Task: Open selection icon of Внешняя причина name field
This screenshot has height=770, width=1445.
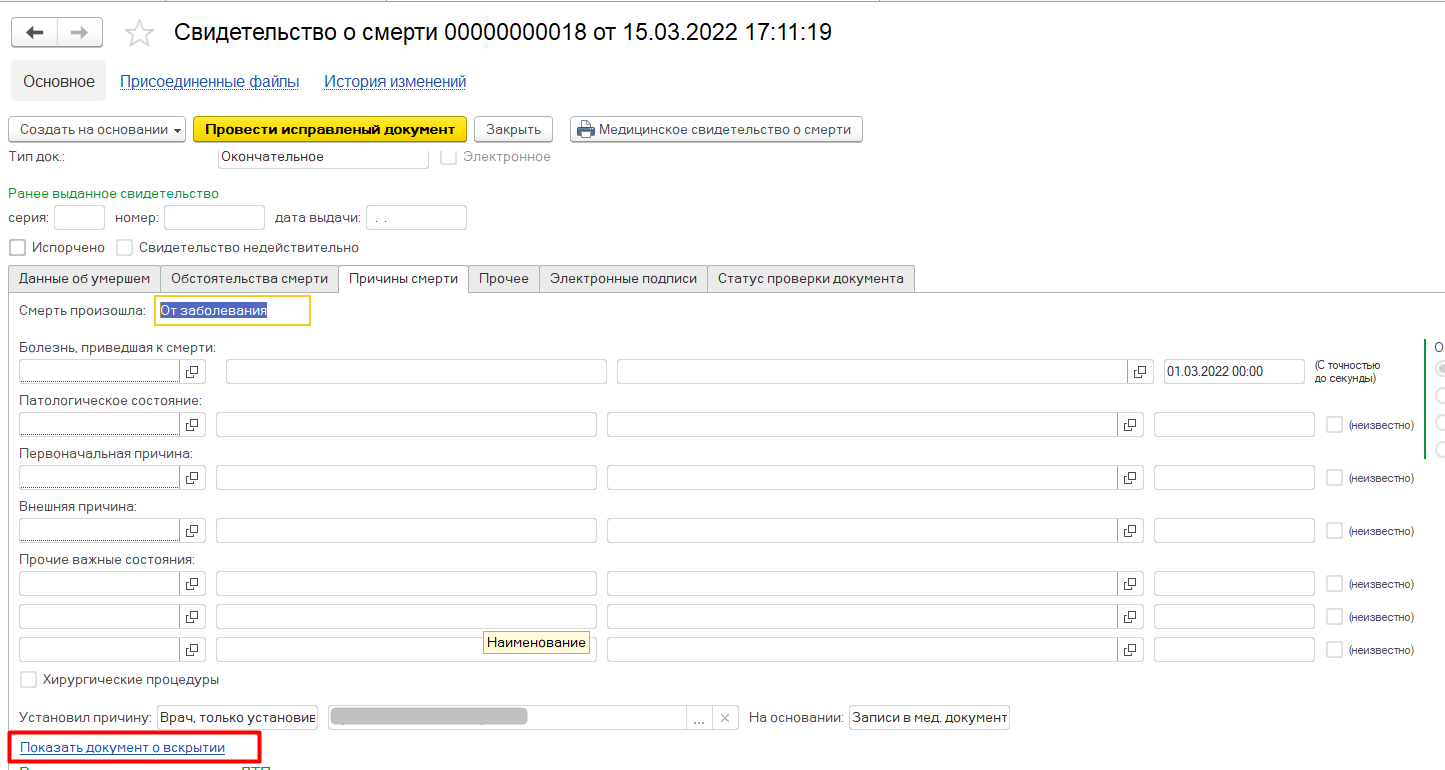Action: pyautogui.click(x=1130, y=530)
